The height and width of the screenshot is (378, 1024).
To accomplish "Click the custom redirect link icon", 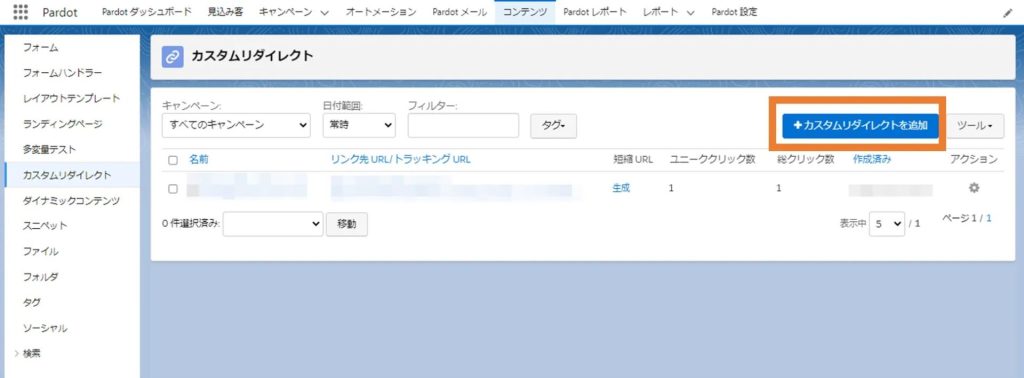I will (x=172, y=57).
